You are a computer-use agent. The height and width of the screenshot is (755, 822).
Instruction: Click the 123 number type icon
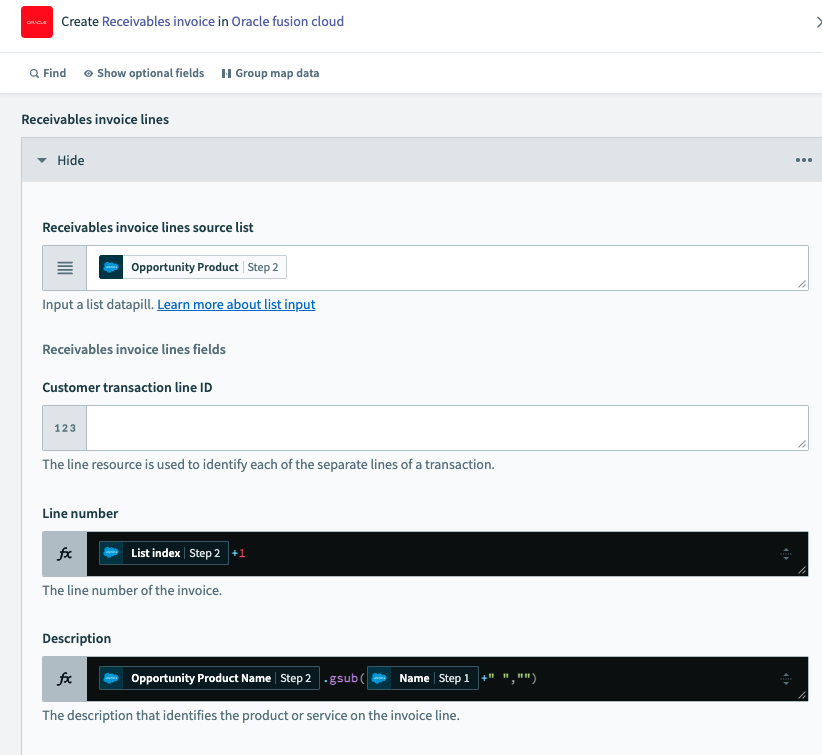(65, 428)
